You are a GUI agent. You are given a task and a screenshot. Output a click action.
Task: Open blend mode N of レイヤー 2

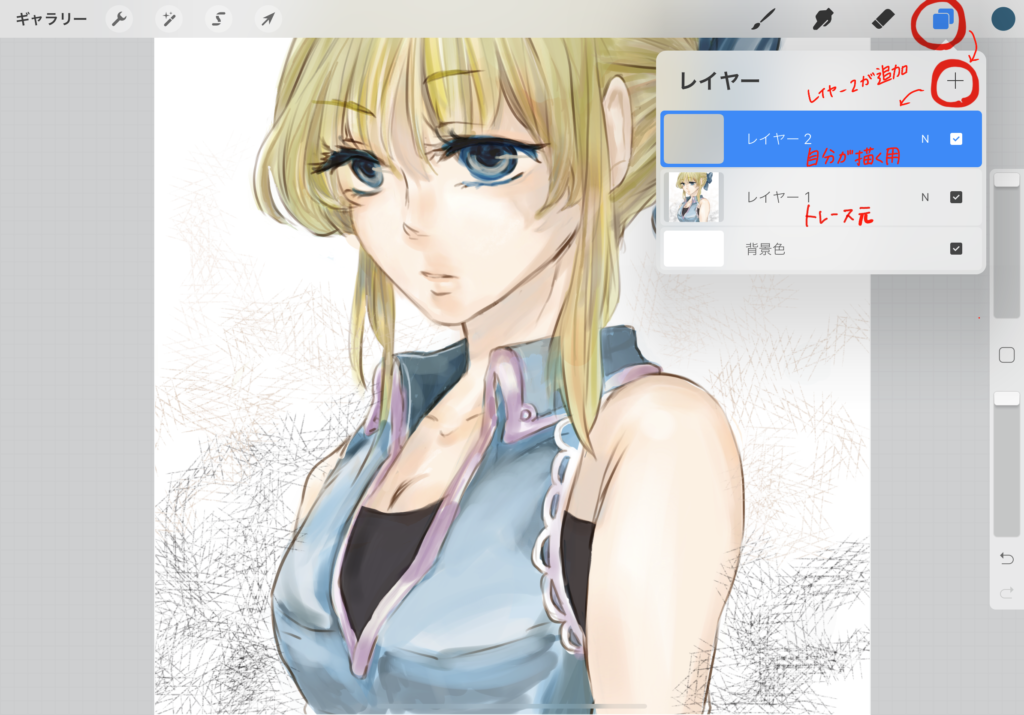click(x=925, y=139)
